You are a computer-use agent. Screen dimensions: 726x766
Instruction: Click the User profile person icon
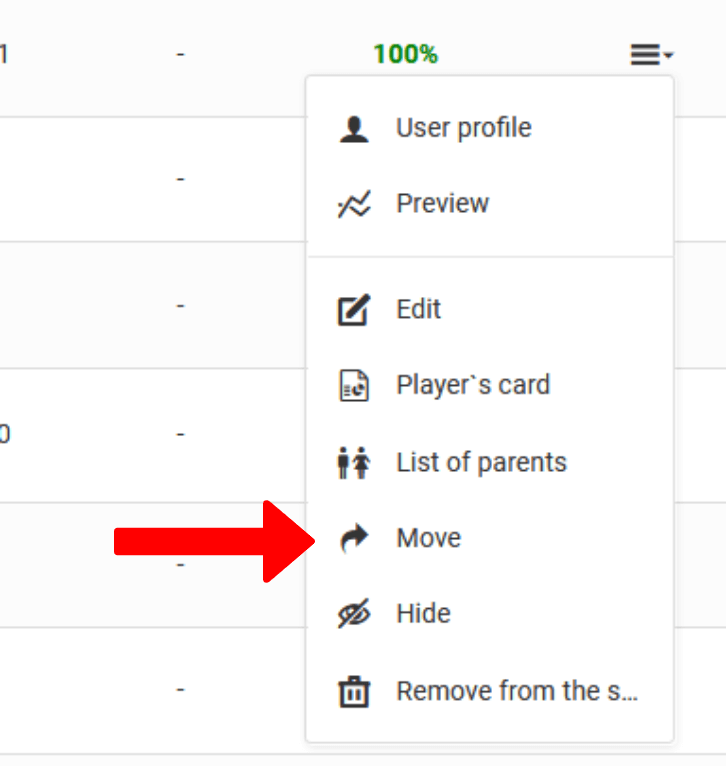(x=354, y=129)
